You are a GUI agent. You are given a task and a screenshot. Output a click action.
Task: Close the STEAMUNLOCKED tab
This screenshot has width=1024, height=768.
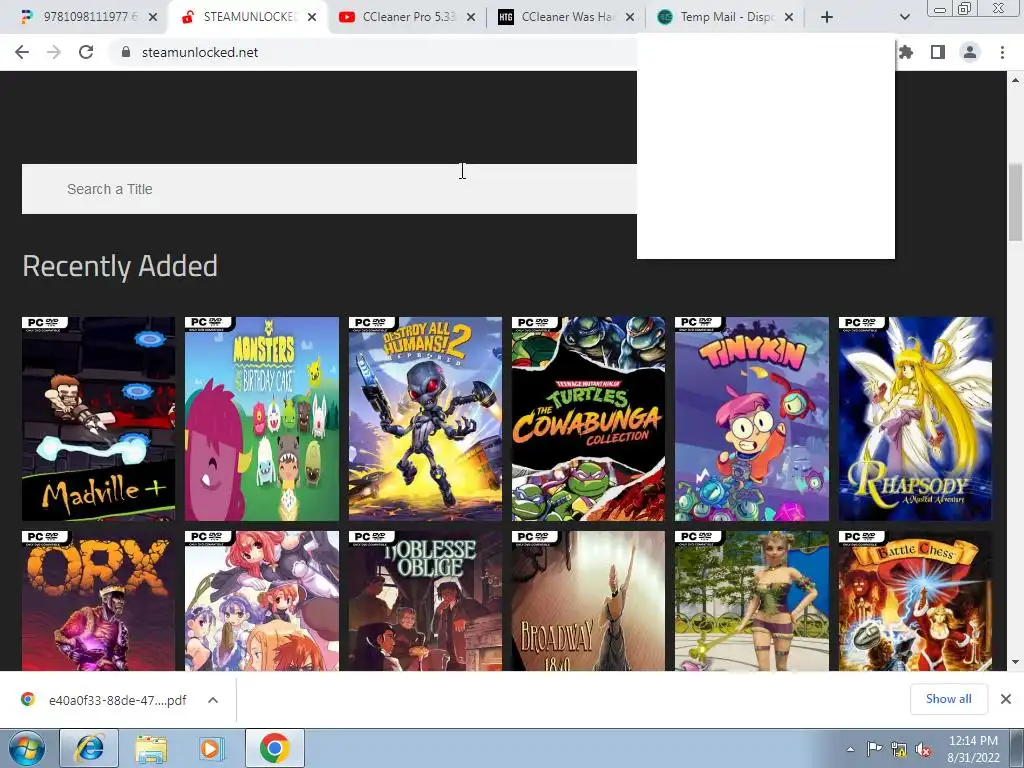312,17
